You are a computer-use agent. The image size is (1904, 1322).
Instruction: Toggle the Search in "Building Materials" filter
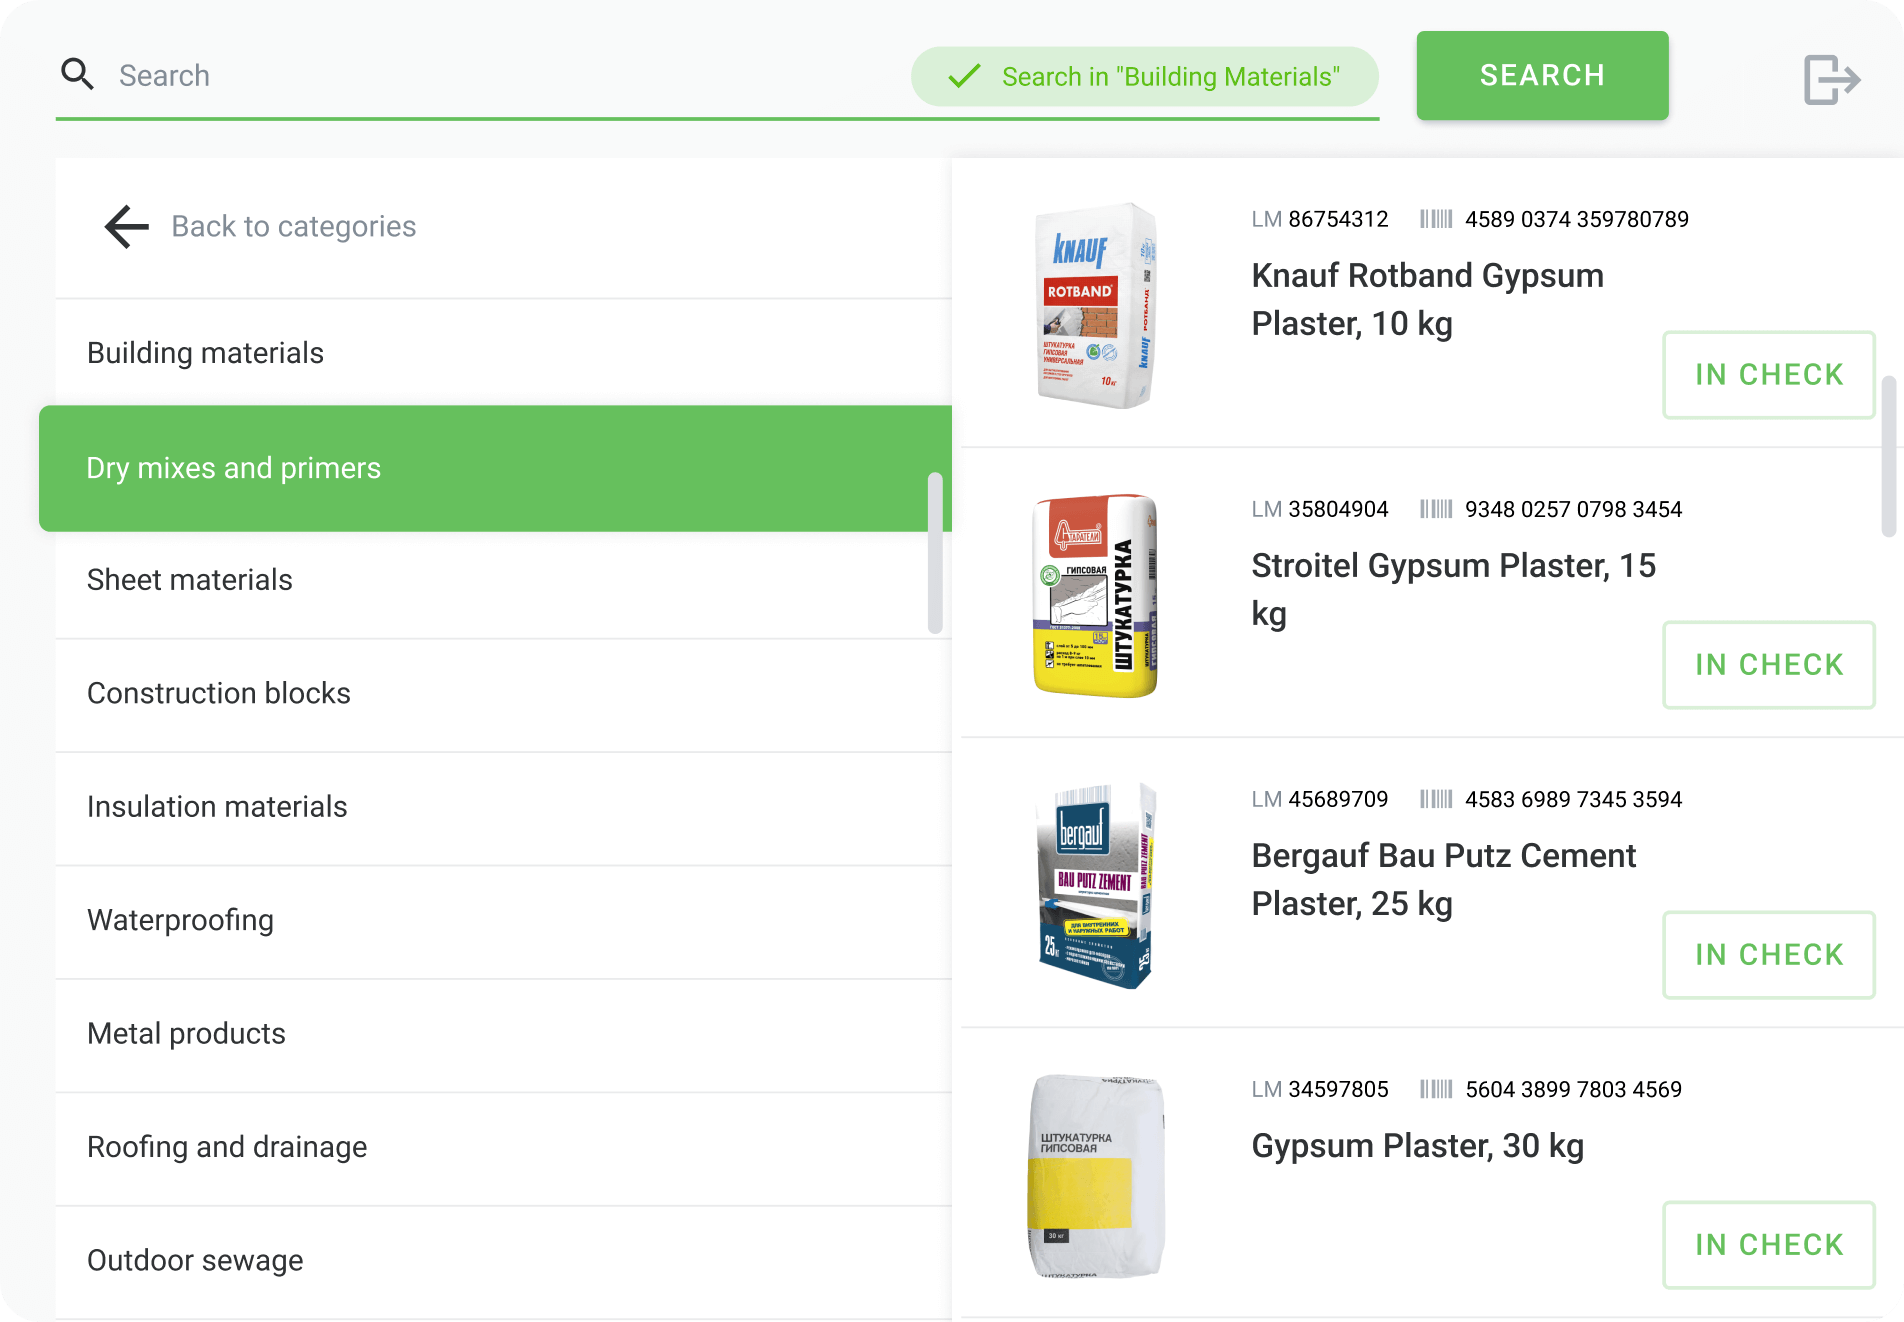[x=1144, y=77]
